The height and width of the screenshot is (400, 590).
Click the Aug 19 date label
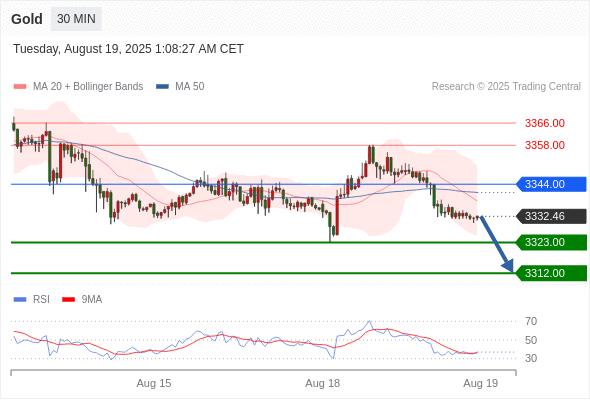click(x=481, y=383)
